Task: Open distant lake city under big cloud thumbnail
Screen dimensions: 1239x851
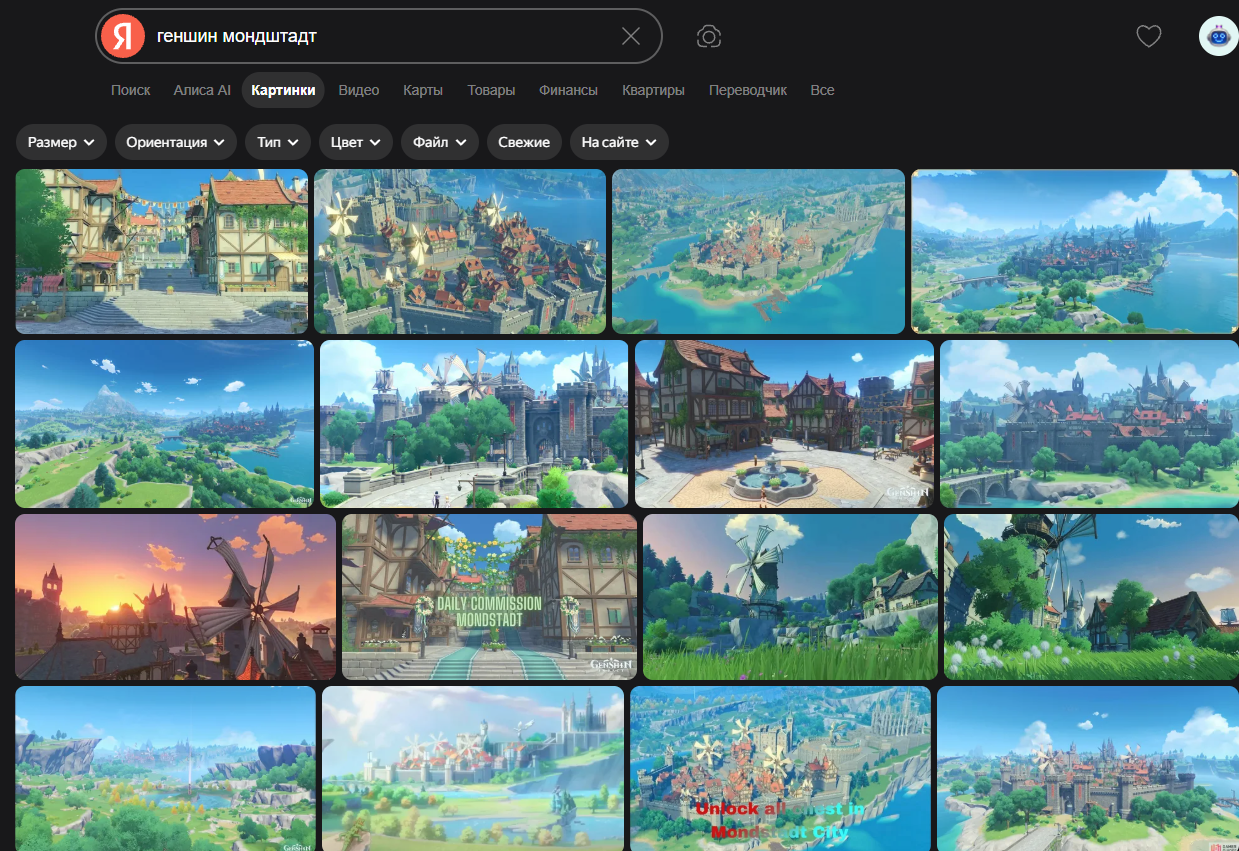Action: [1075, 251]
